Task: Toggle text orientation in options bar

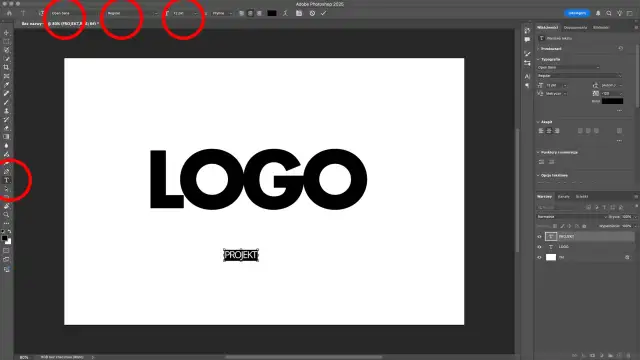Action: pos(41,13)
